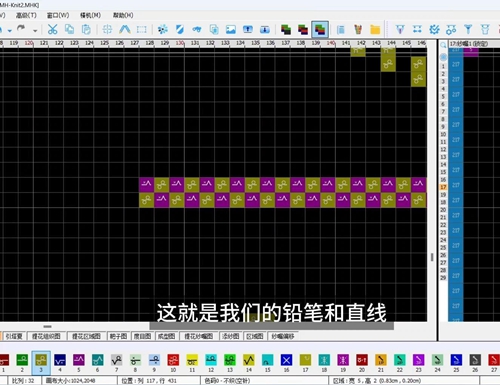Open the 帮助(H) menu
The image size is (500, 385).
click(x=123, y=15)
